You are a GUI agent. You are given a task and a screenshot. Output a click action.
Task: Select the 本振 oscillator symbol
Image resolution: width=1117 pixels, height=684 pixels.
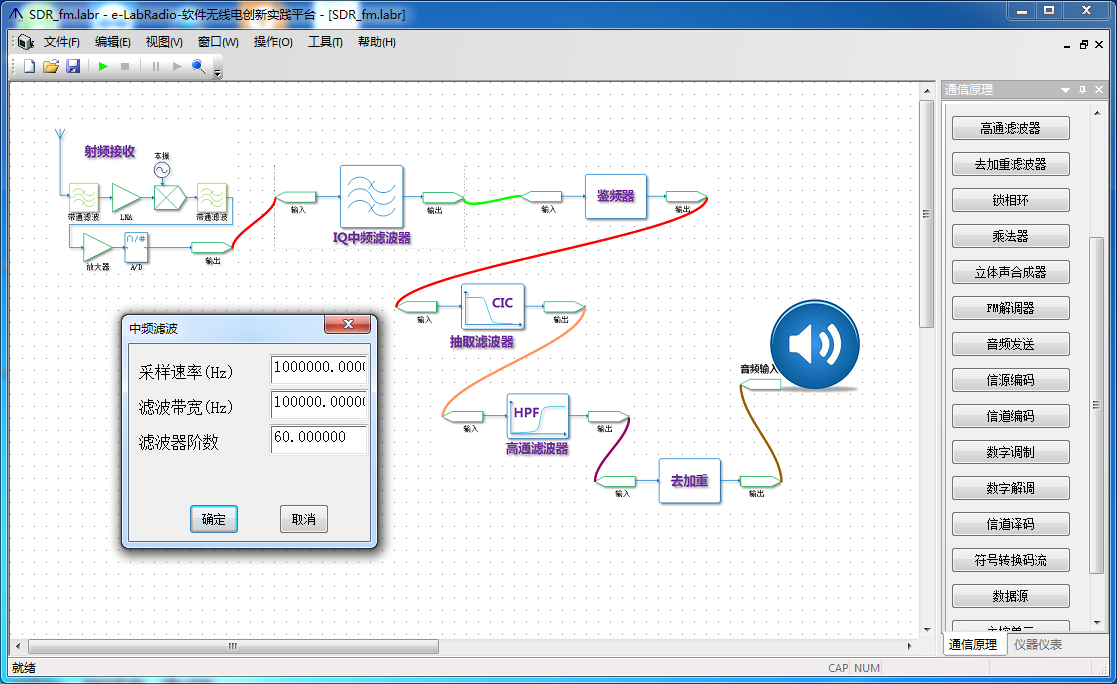(162, 170)
